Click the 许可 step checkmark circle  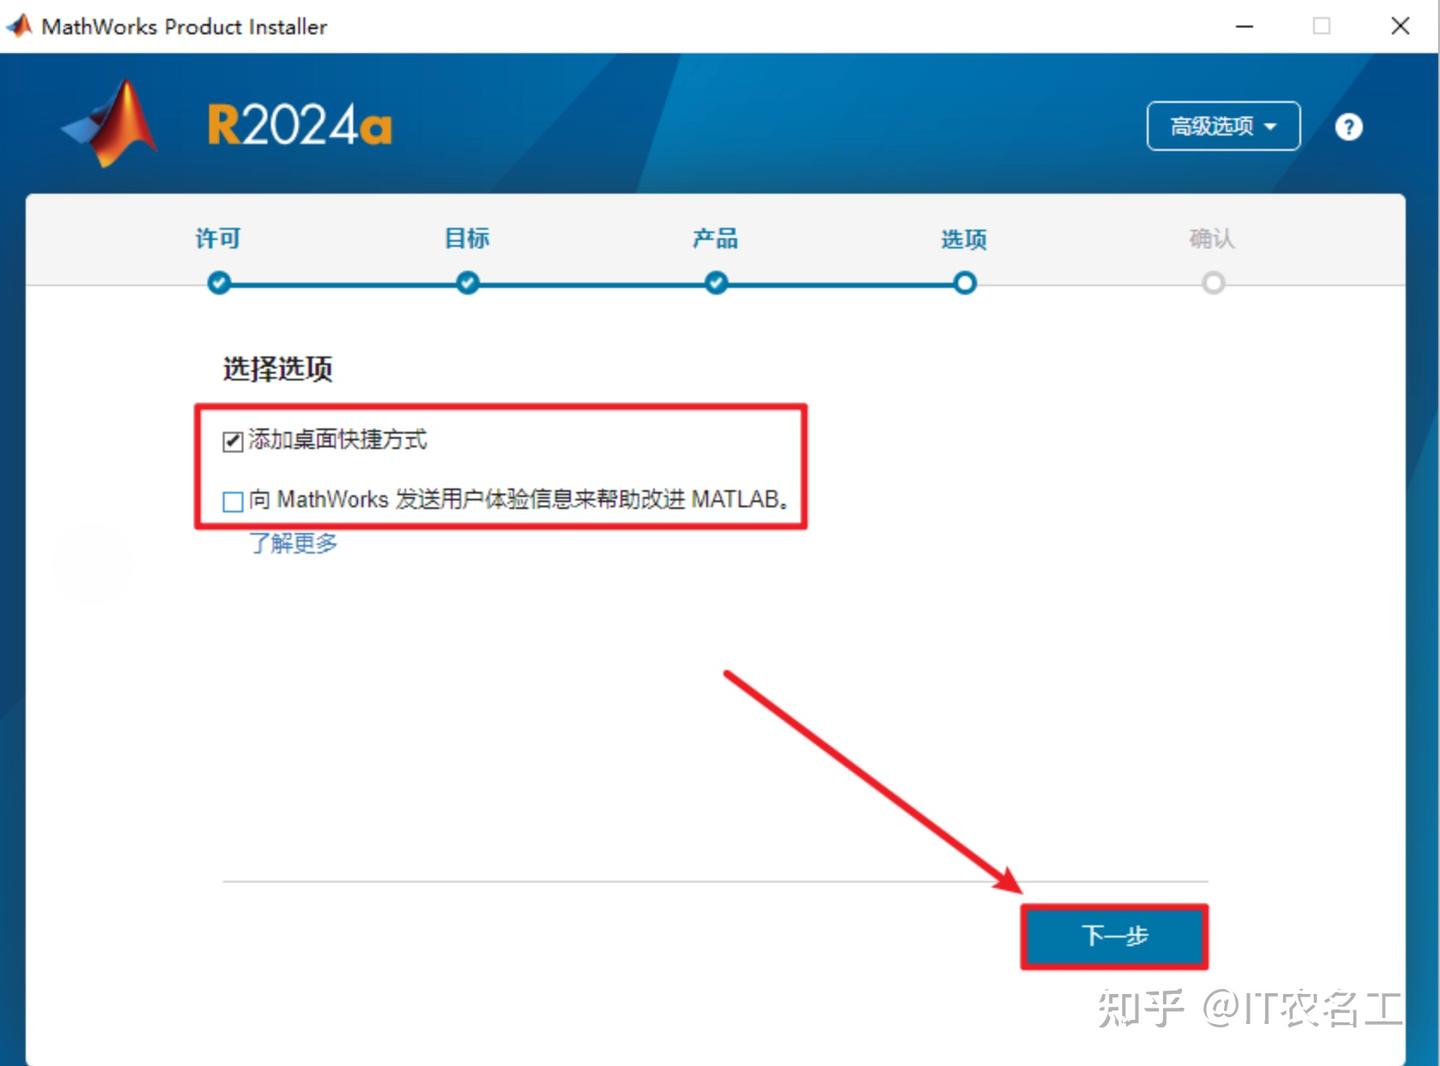click(219, 283)
